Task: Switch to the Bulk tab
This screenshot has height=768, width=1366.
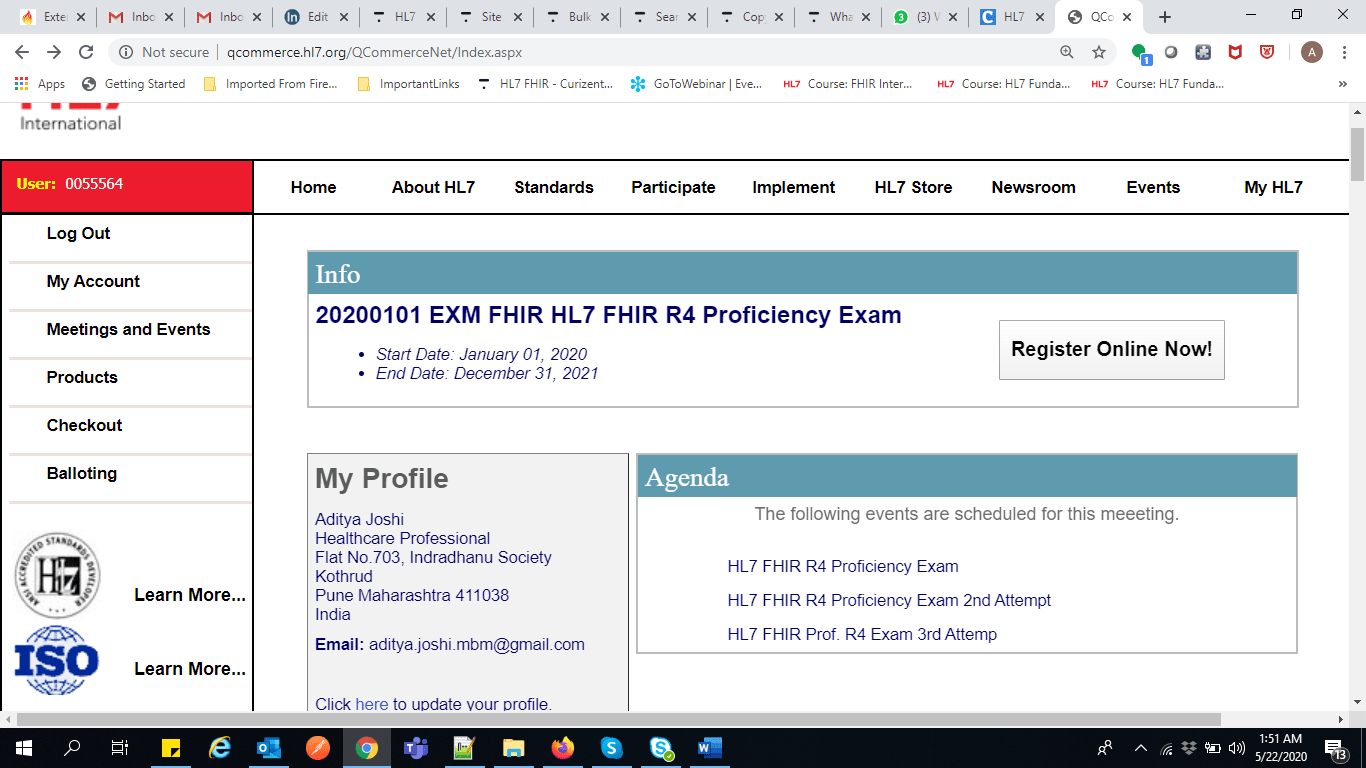Action: point(576,17)
